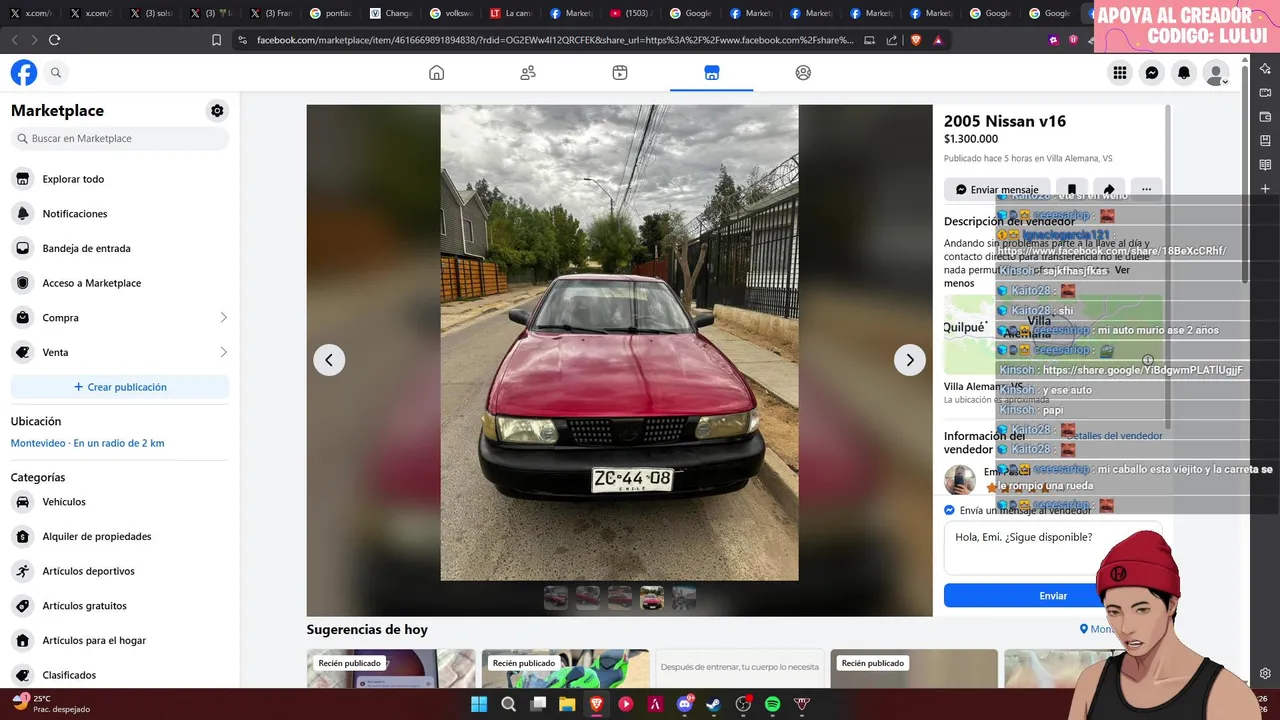Switch to the (1503) YouTube browser tab
The height and width of the screenshot is (720, 1280).
(631, 13)
